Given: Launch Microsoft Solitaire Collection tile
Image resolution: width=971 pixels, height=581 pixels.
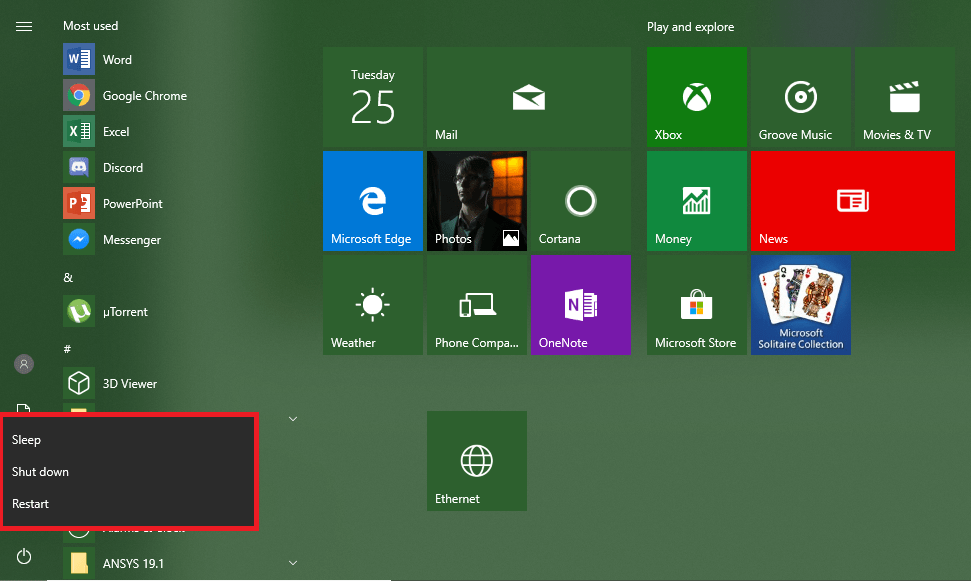Looking at the screenshot, I should point(801,305).
